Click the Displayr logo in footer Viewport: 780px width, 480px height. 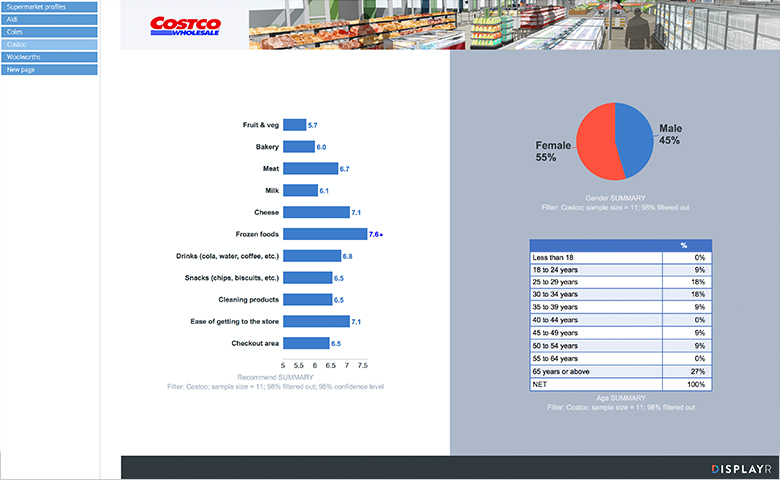click(x=741, y=469)
